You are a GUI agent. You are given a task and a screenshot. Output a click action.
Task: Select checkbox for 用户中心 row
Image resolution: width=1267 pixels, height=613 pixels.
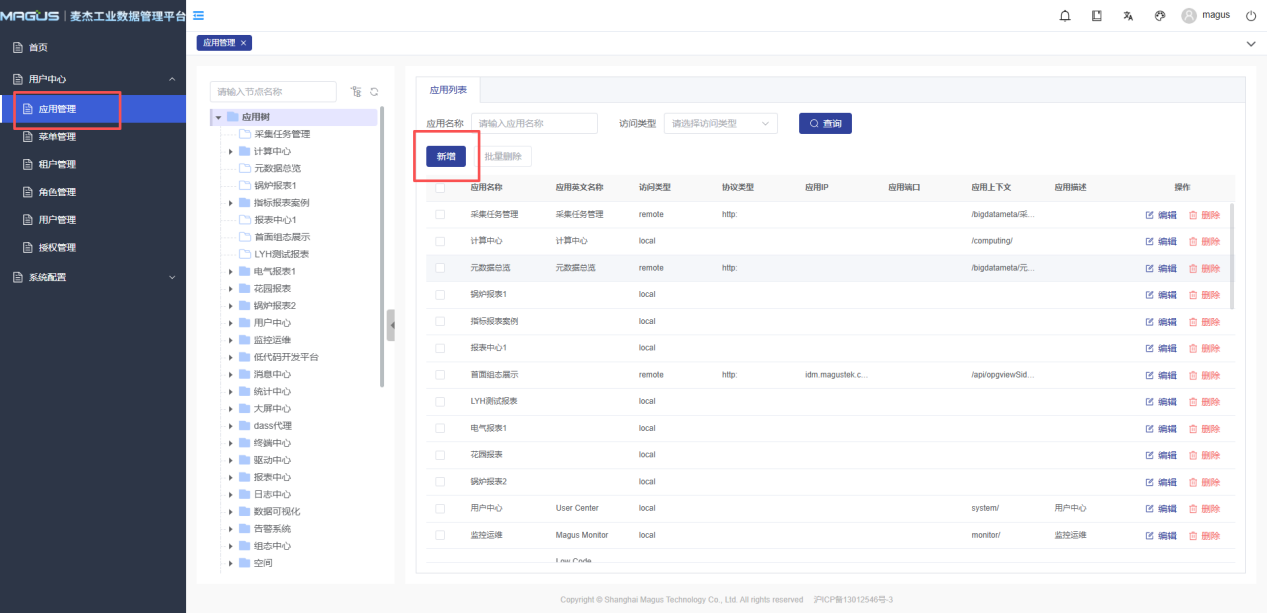tap(440, 508)
